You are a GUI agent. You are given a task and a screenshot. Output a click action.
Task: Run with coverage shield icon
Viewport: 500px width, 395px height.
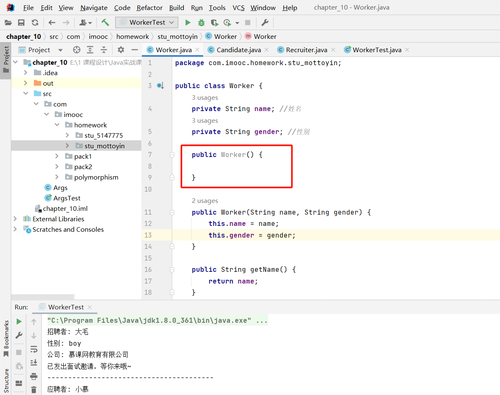point(215,23)
